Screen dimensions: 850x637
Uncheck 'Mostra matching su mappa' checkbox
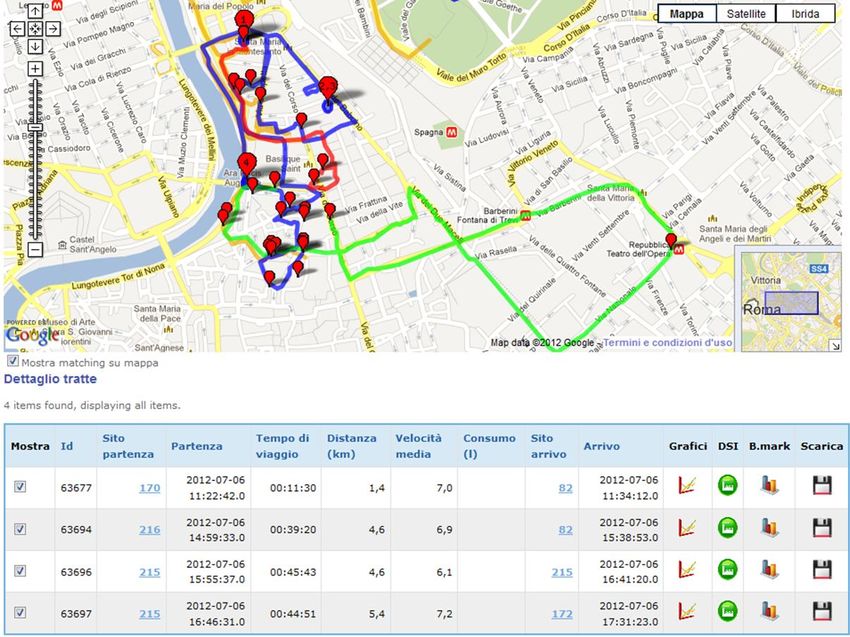pos(12,362)
